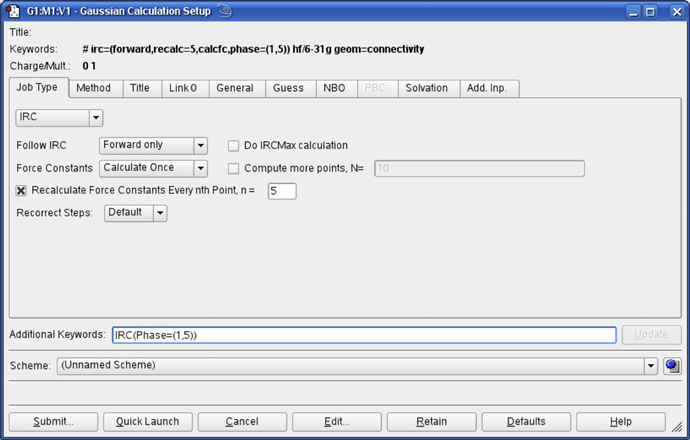The image size is (690, 440).
Task: Open Help for calculation setup
Action: (x=620, y=422)
